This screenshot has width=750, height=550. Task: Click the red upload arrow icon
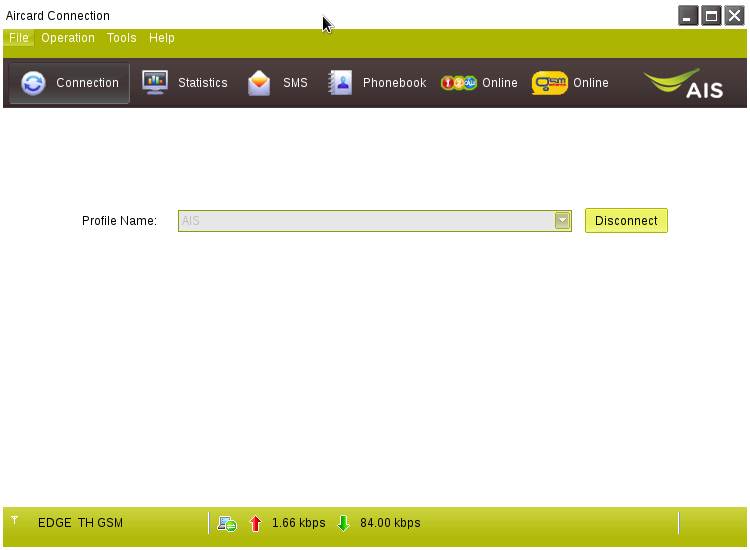[255, 524]
